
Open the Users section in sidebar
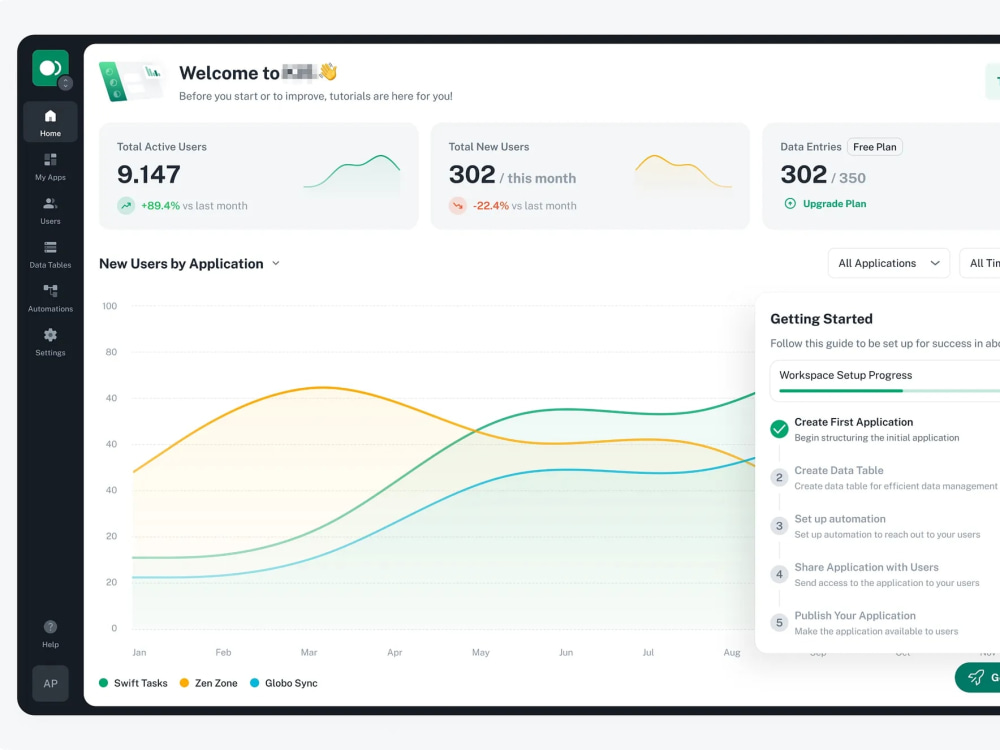[50, 210]
